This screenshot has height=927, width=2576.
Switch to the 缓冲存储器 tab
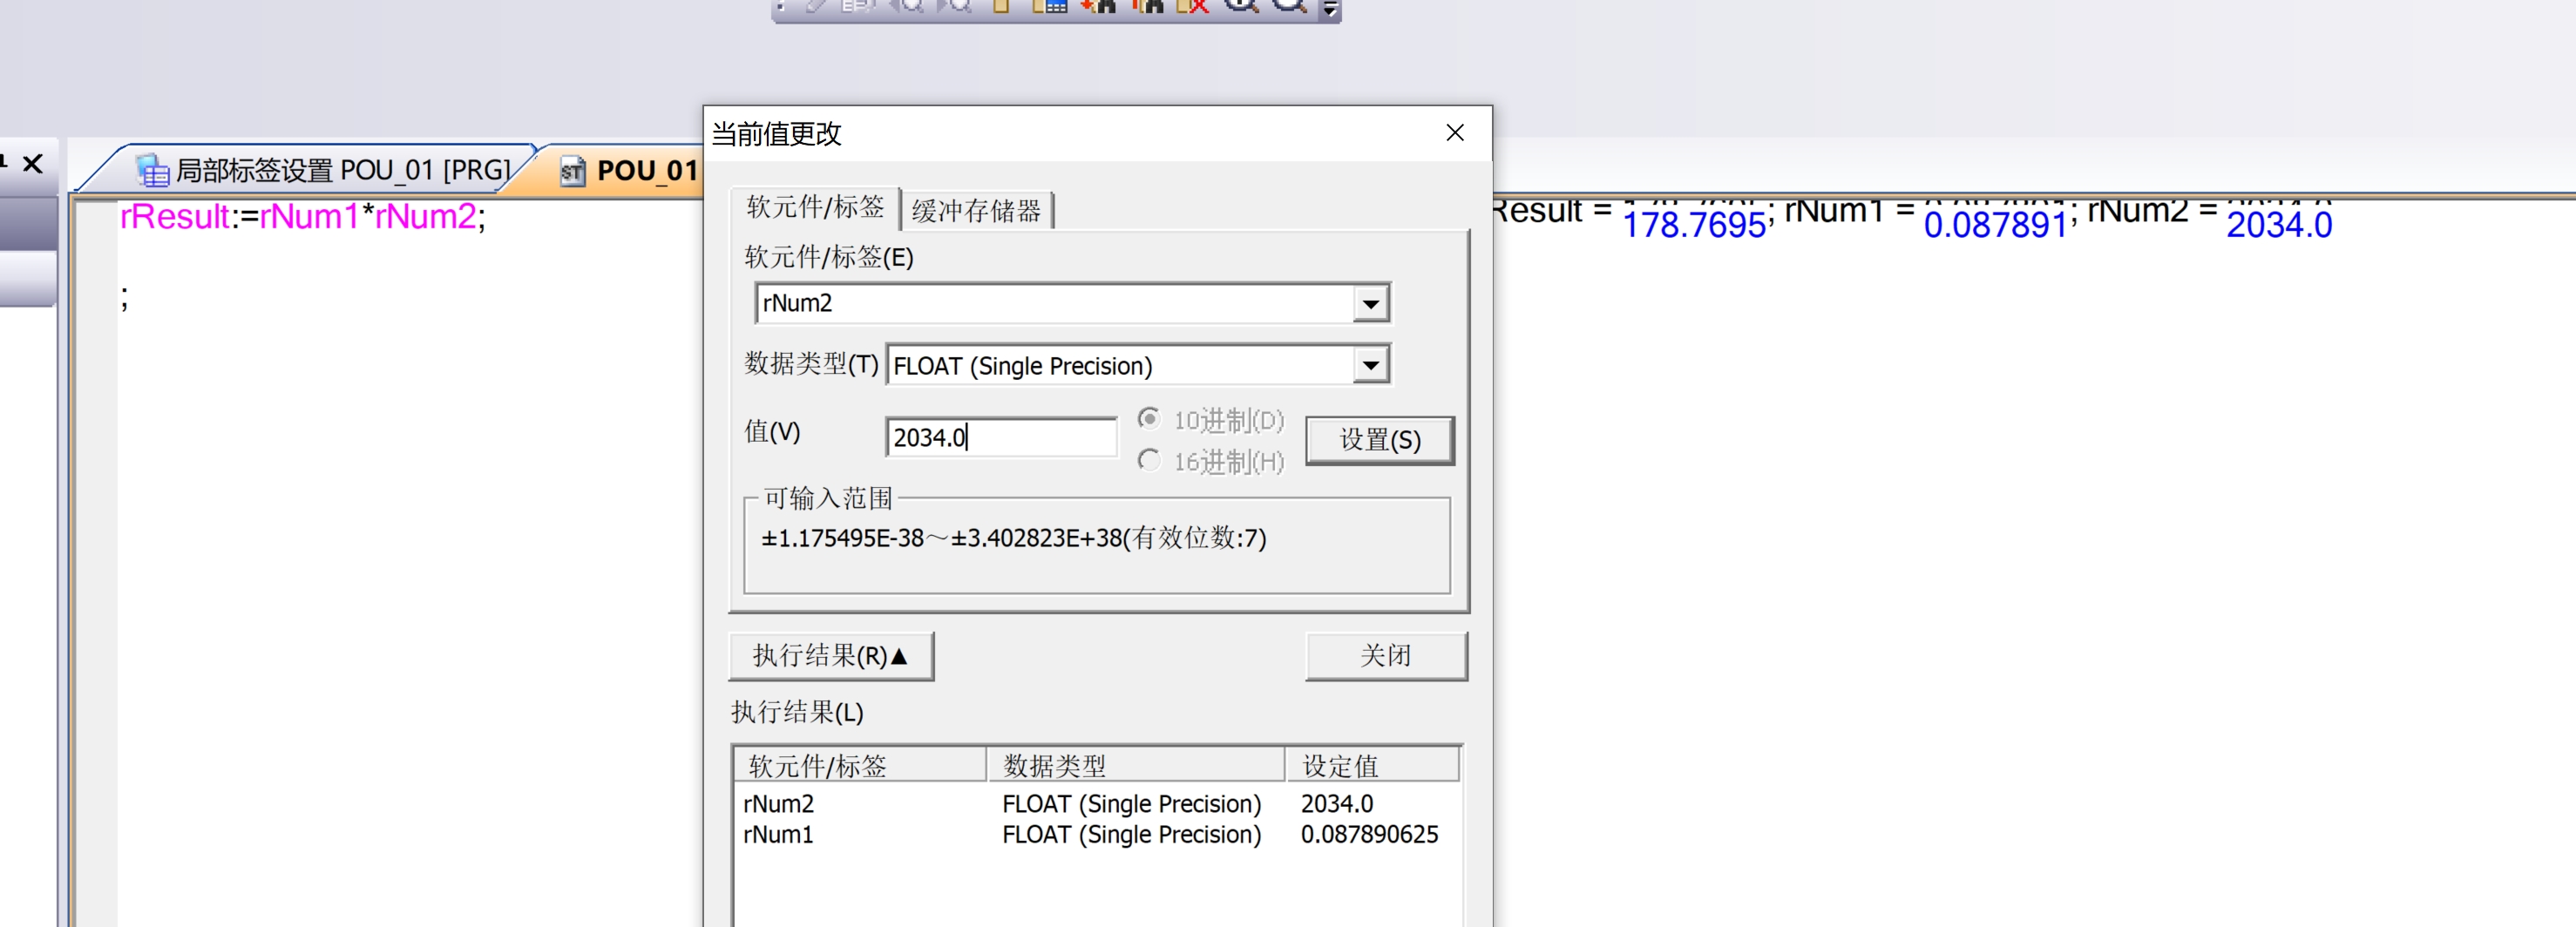point(976,211)
